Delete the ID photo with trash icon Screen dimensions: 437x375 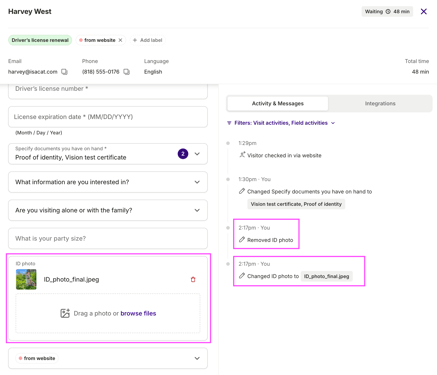coord(193,279)
